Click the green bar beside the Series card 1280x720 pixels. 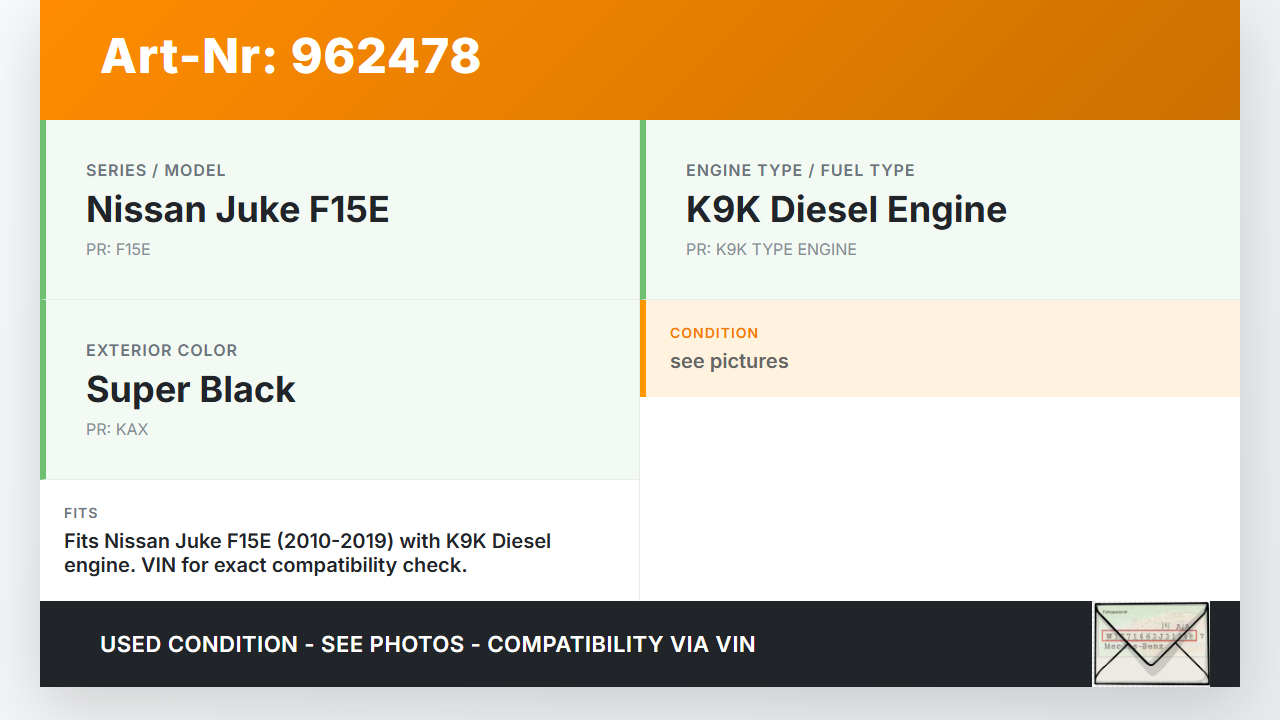pos(43,210)
